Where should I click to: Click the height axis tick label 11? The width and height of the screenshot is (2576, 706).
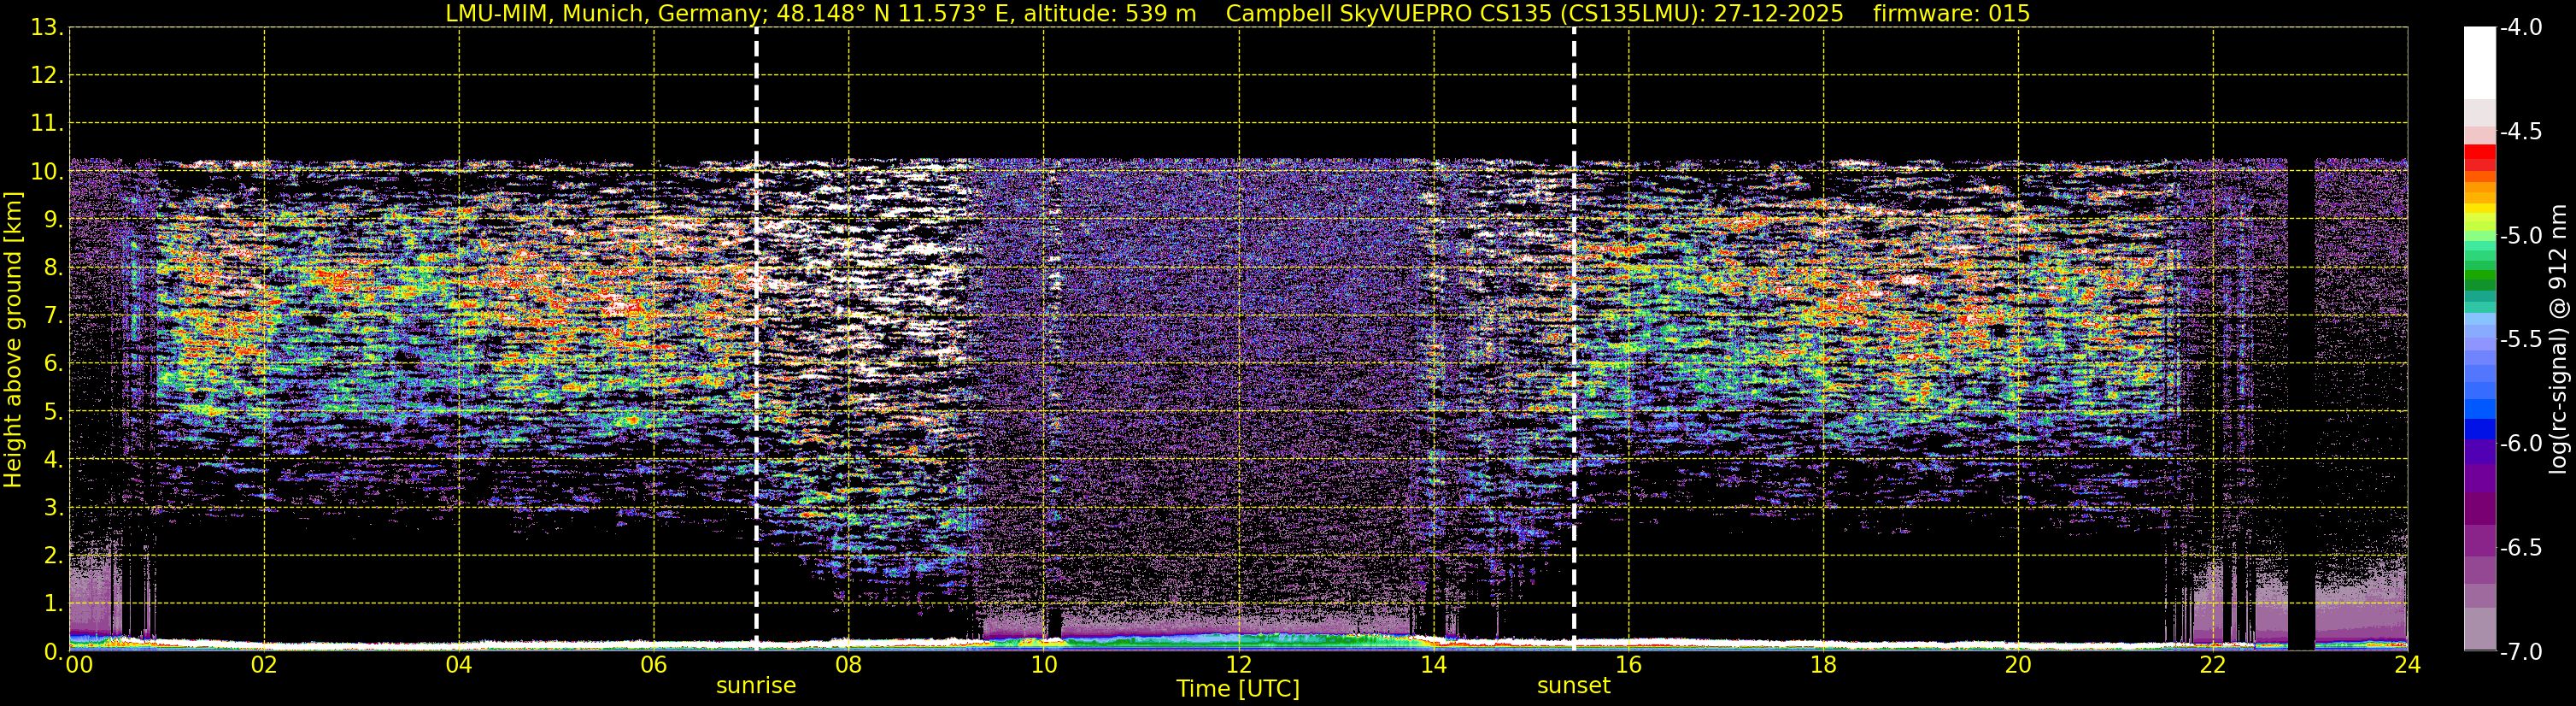tap(46, 124)
